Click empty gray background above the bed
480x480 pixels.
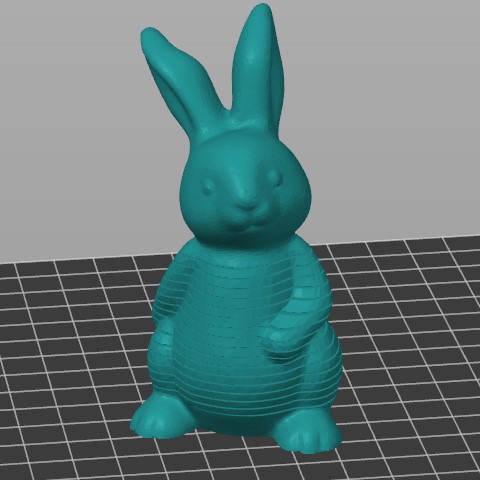tap(383, 117)
